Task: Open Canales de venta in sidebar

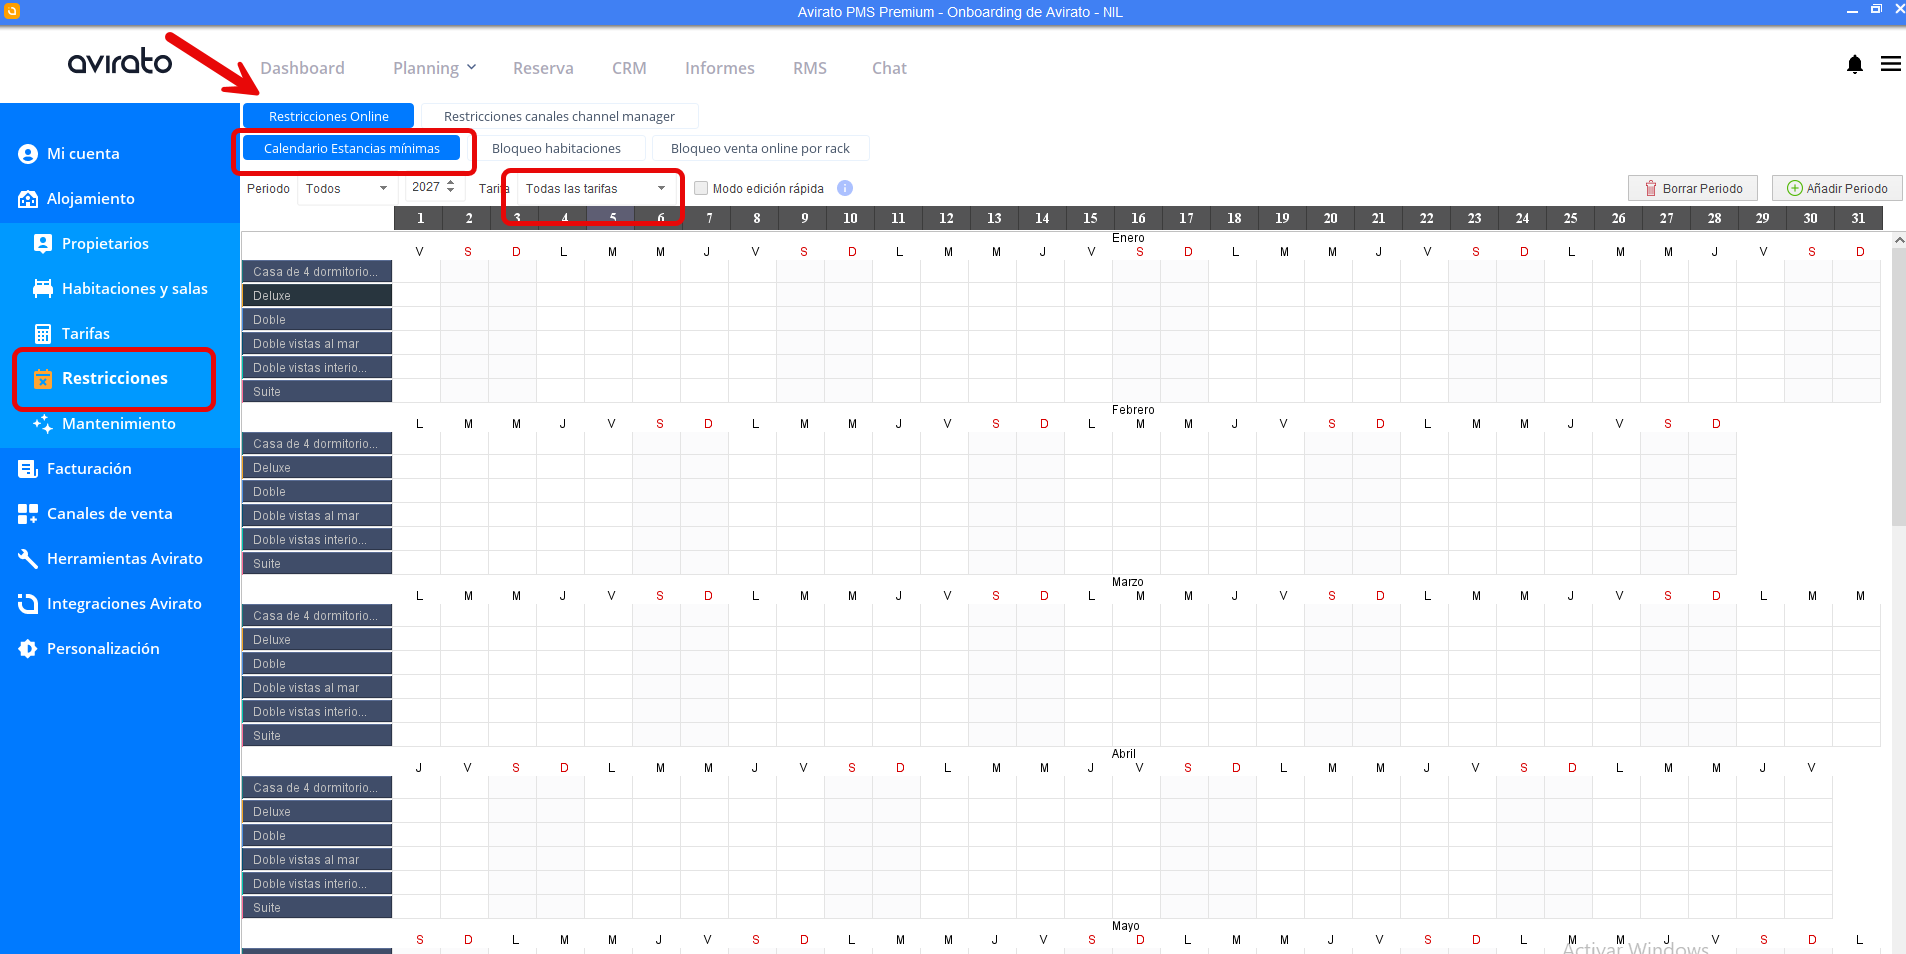Action: 109,514
